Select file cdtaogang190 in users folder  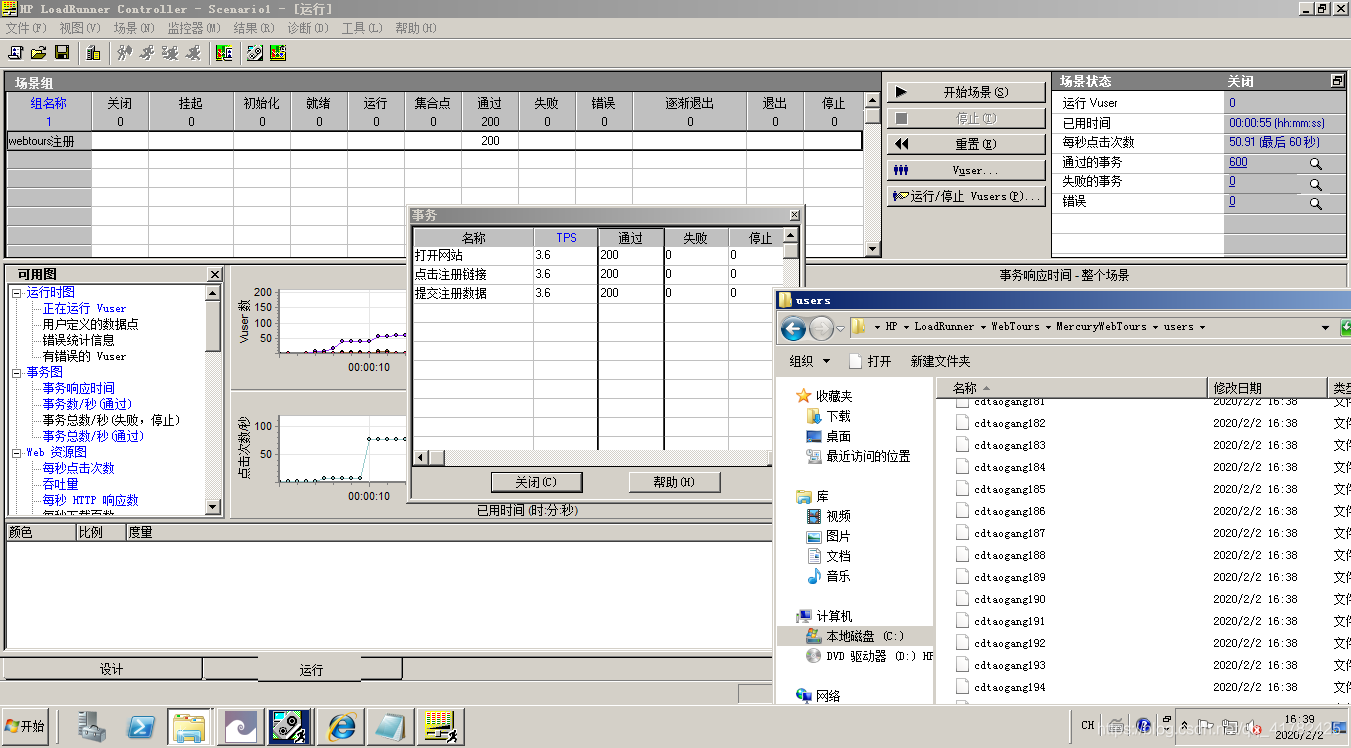click(1010, 599)
